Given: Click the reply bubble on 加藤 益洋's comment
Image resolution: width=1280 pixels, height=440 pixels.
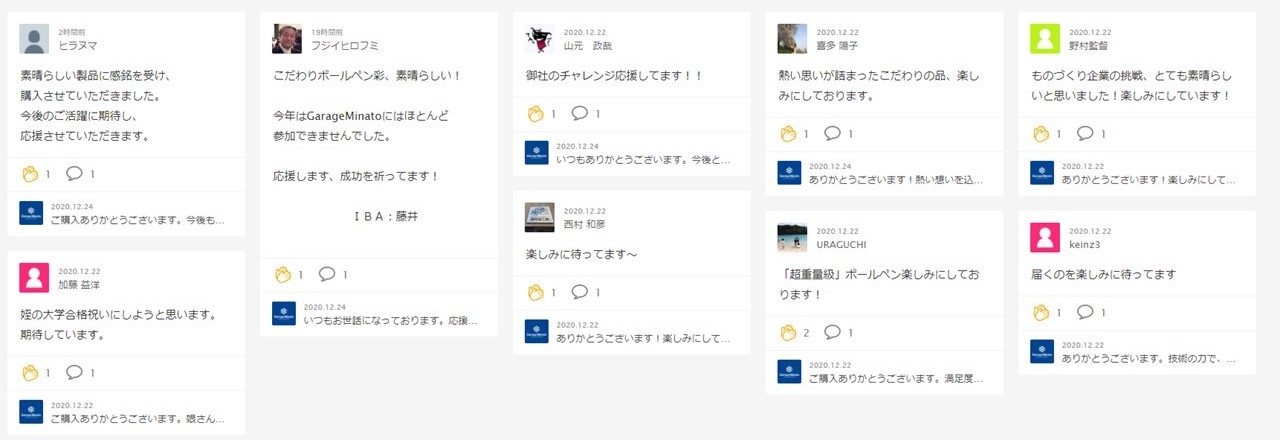Looking at the screenshot, I should (x=74, y=372).
